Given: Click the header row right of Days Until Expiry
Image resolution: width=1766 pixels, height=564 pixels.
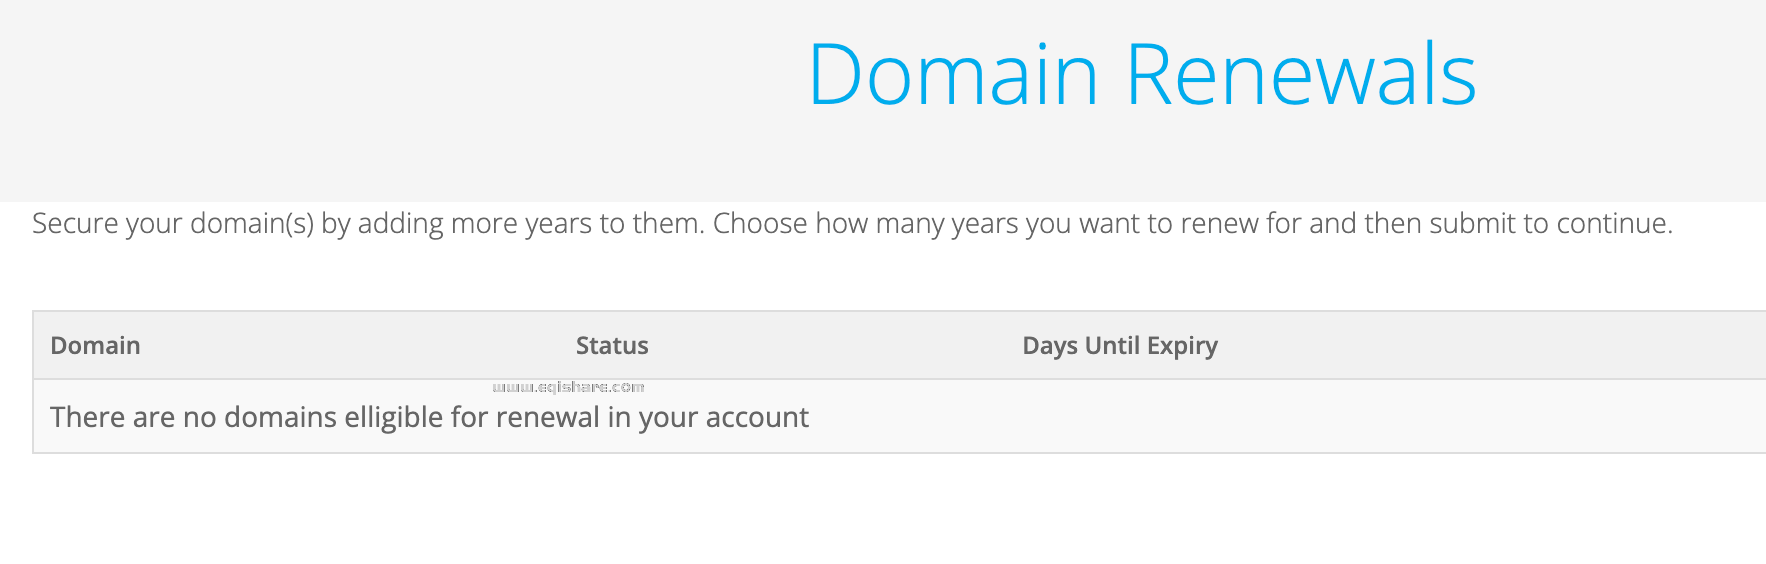Looking at the screenshot, I should tap(1500, 346).
